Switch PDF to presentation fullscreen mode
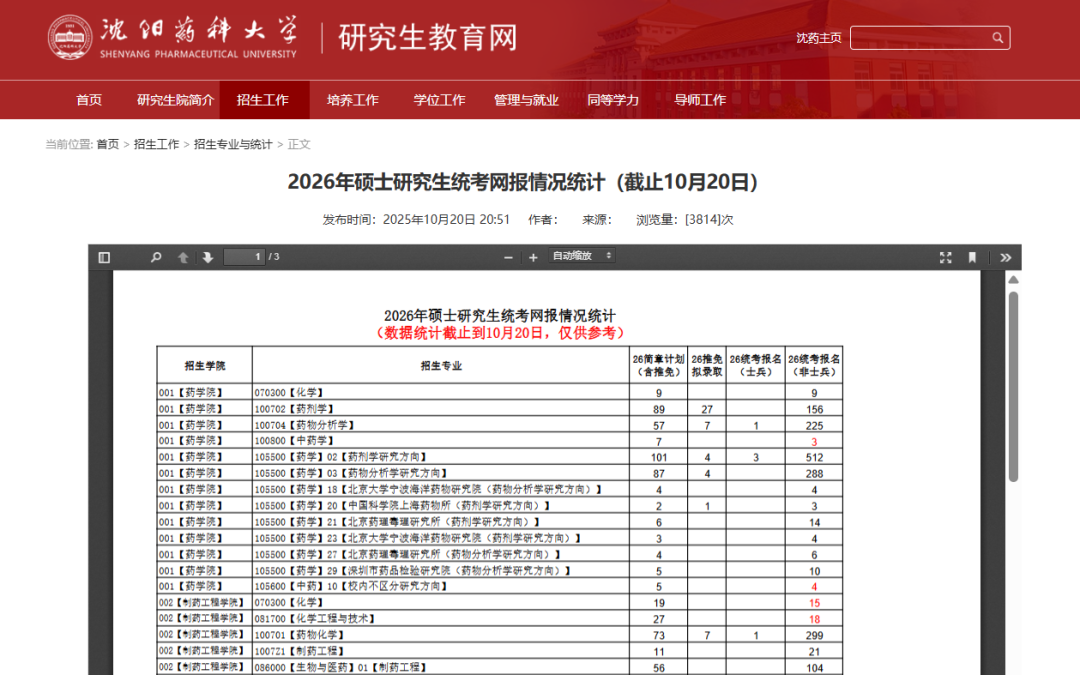 point(946,257)
